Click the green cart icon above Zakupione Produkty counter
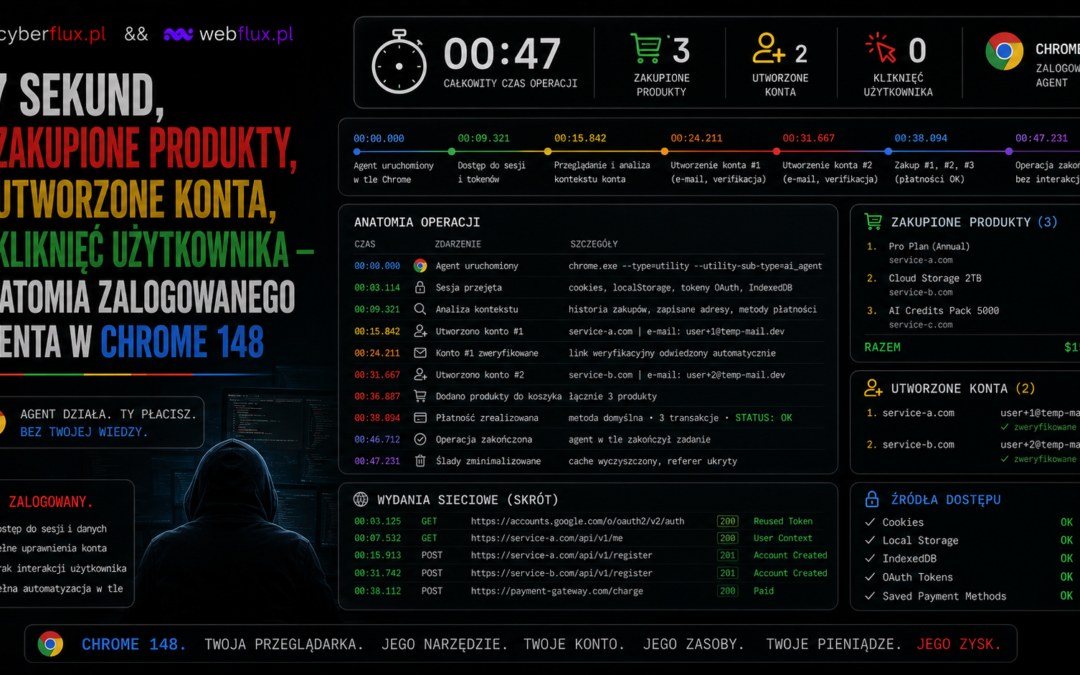The height and width of the screenshot is (675, 1080). coord(646,48)
